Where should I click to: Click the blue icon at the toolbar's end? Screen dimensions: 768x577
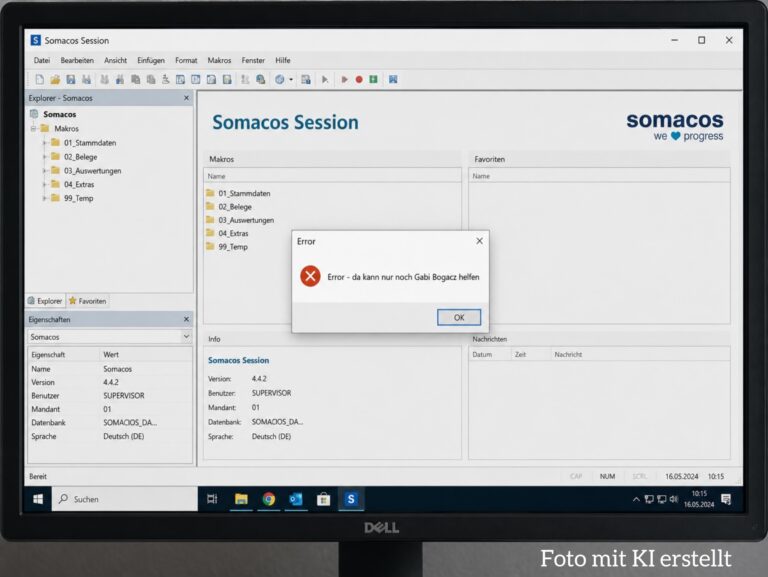point(393,79)
